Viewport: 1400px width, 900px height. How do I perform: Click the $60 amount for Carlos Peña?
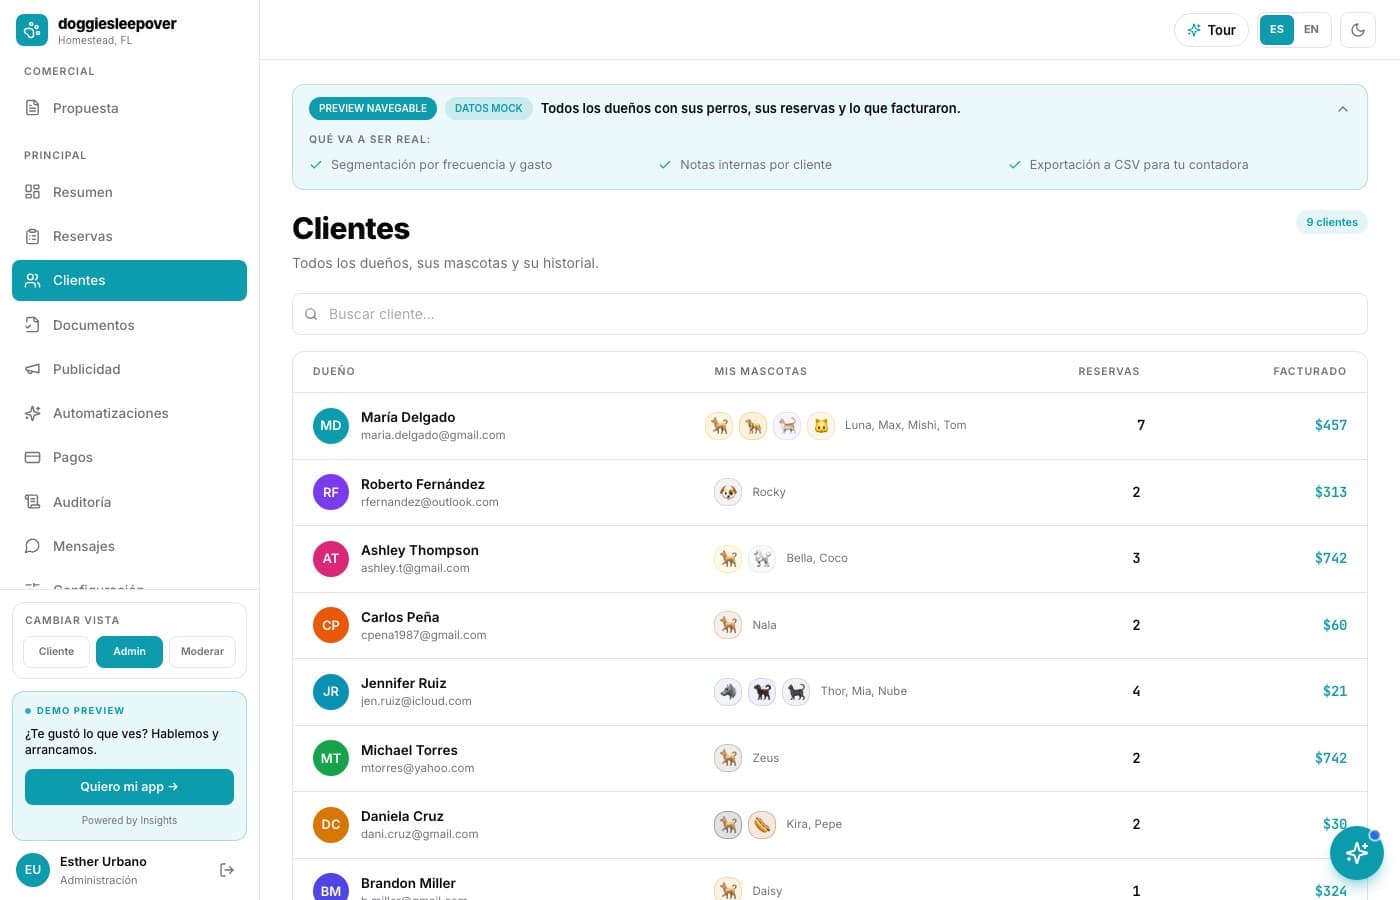(x=1335, y=625)
